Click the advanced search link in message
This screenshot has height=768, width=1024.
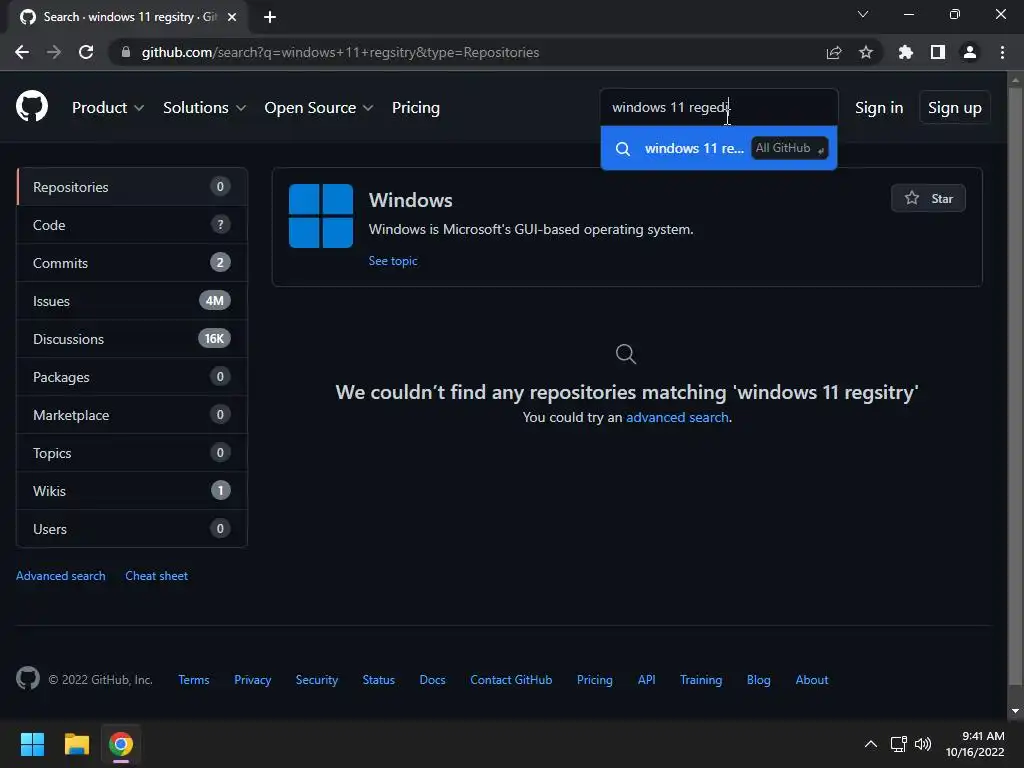pos(677,417)
